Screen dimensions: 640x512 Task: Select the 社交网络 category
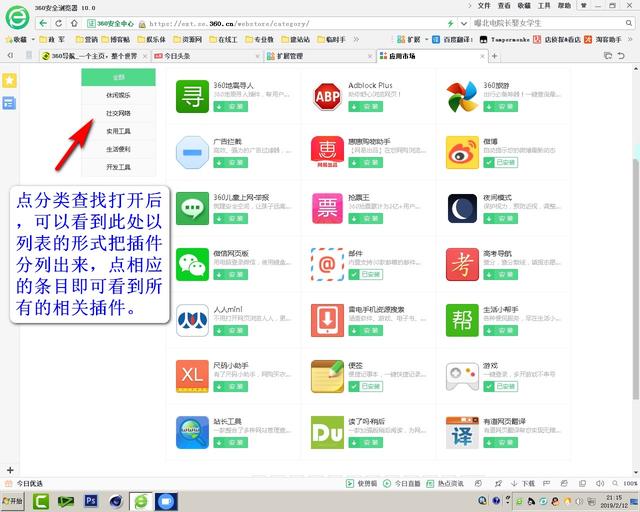coord(118,113)
